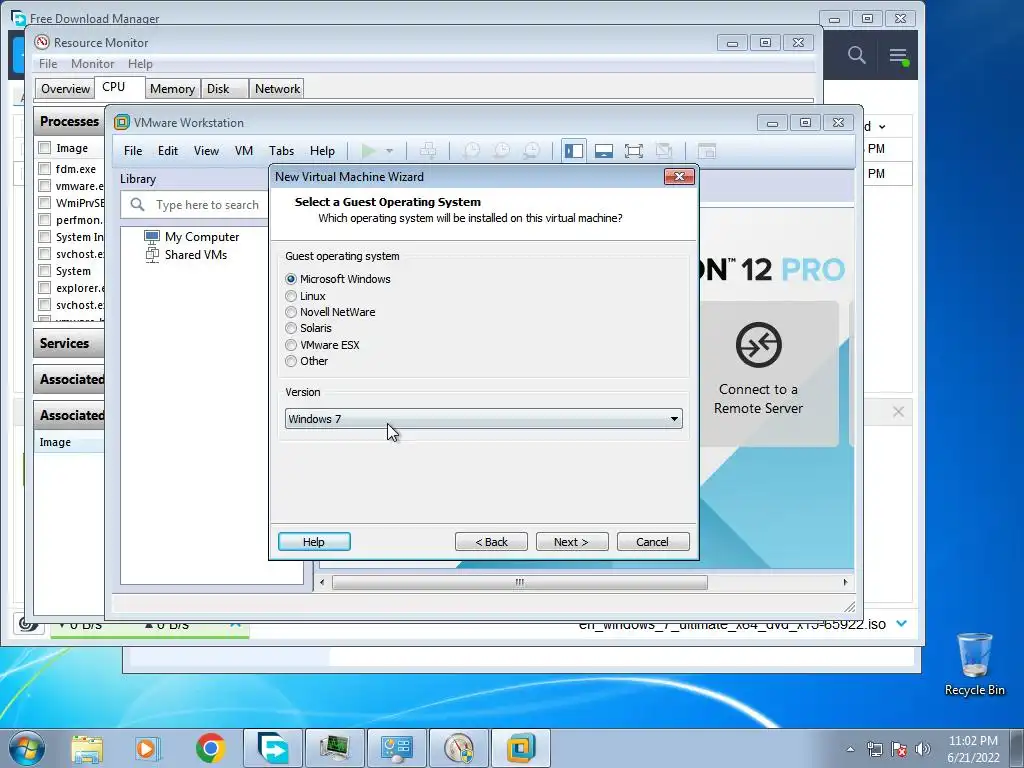Open the power options dropdown arrow beside play
The width and height of the screenshot is (1024, 768).
coord(389,151)
